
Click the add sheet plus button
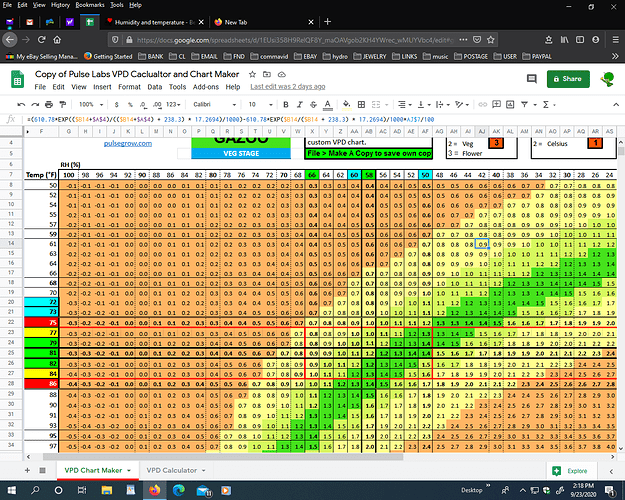[27, 470]
